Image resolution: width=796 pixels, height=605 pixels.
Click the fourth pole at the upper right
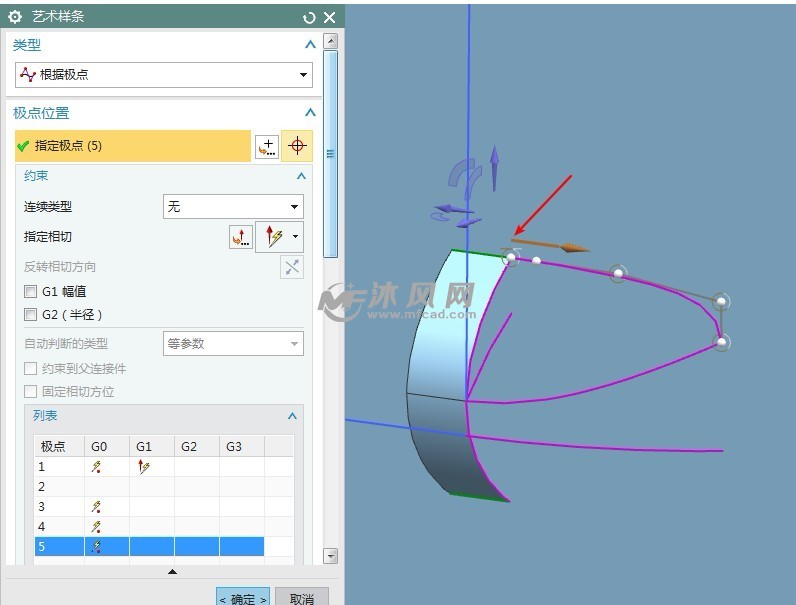point(721,301)
